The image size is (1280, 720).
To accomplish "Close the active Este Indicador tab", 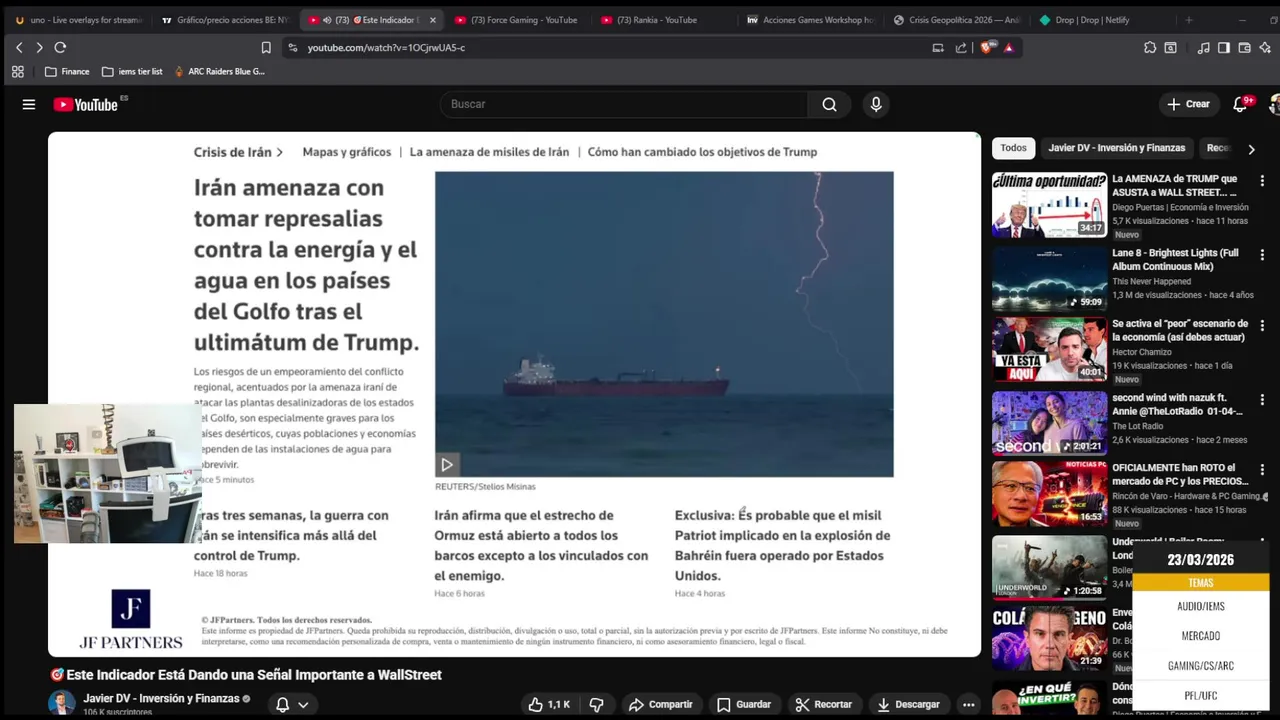I will click(432, 20).
